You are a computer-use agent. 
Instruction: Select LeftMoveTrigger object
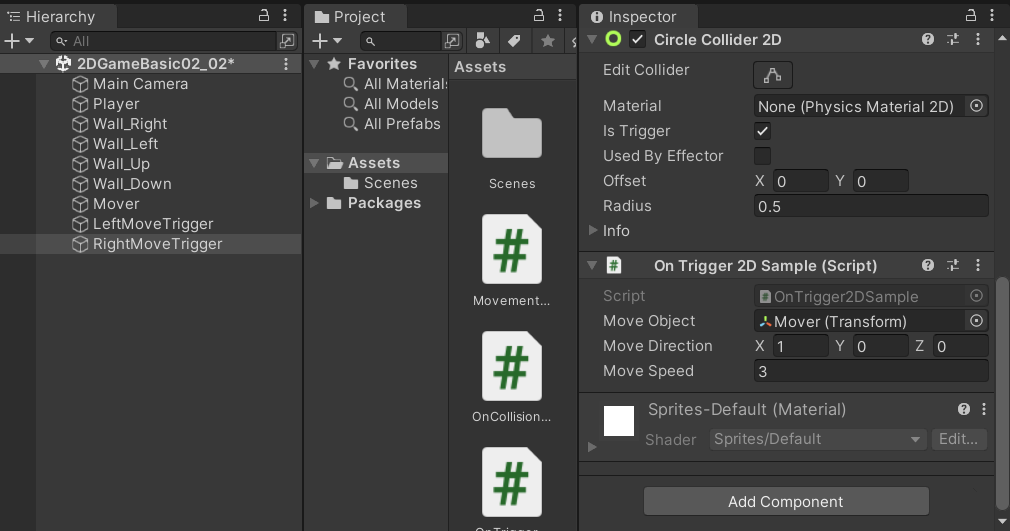153,224
